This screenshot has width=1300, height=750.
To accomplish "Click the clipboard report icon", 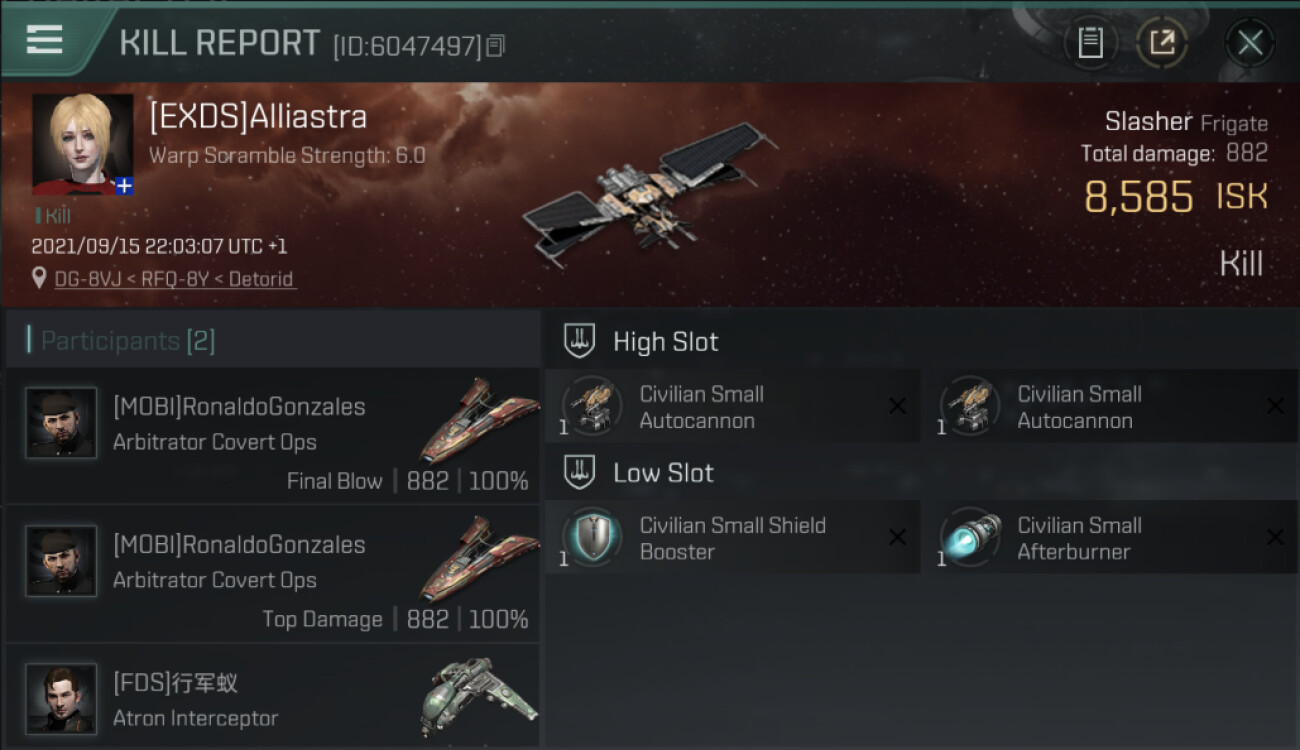I will [x=1090, y=43].
